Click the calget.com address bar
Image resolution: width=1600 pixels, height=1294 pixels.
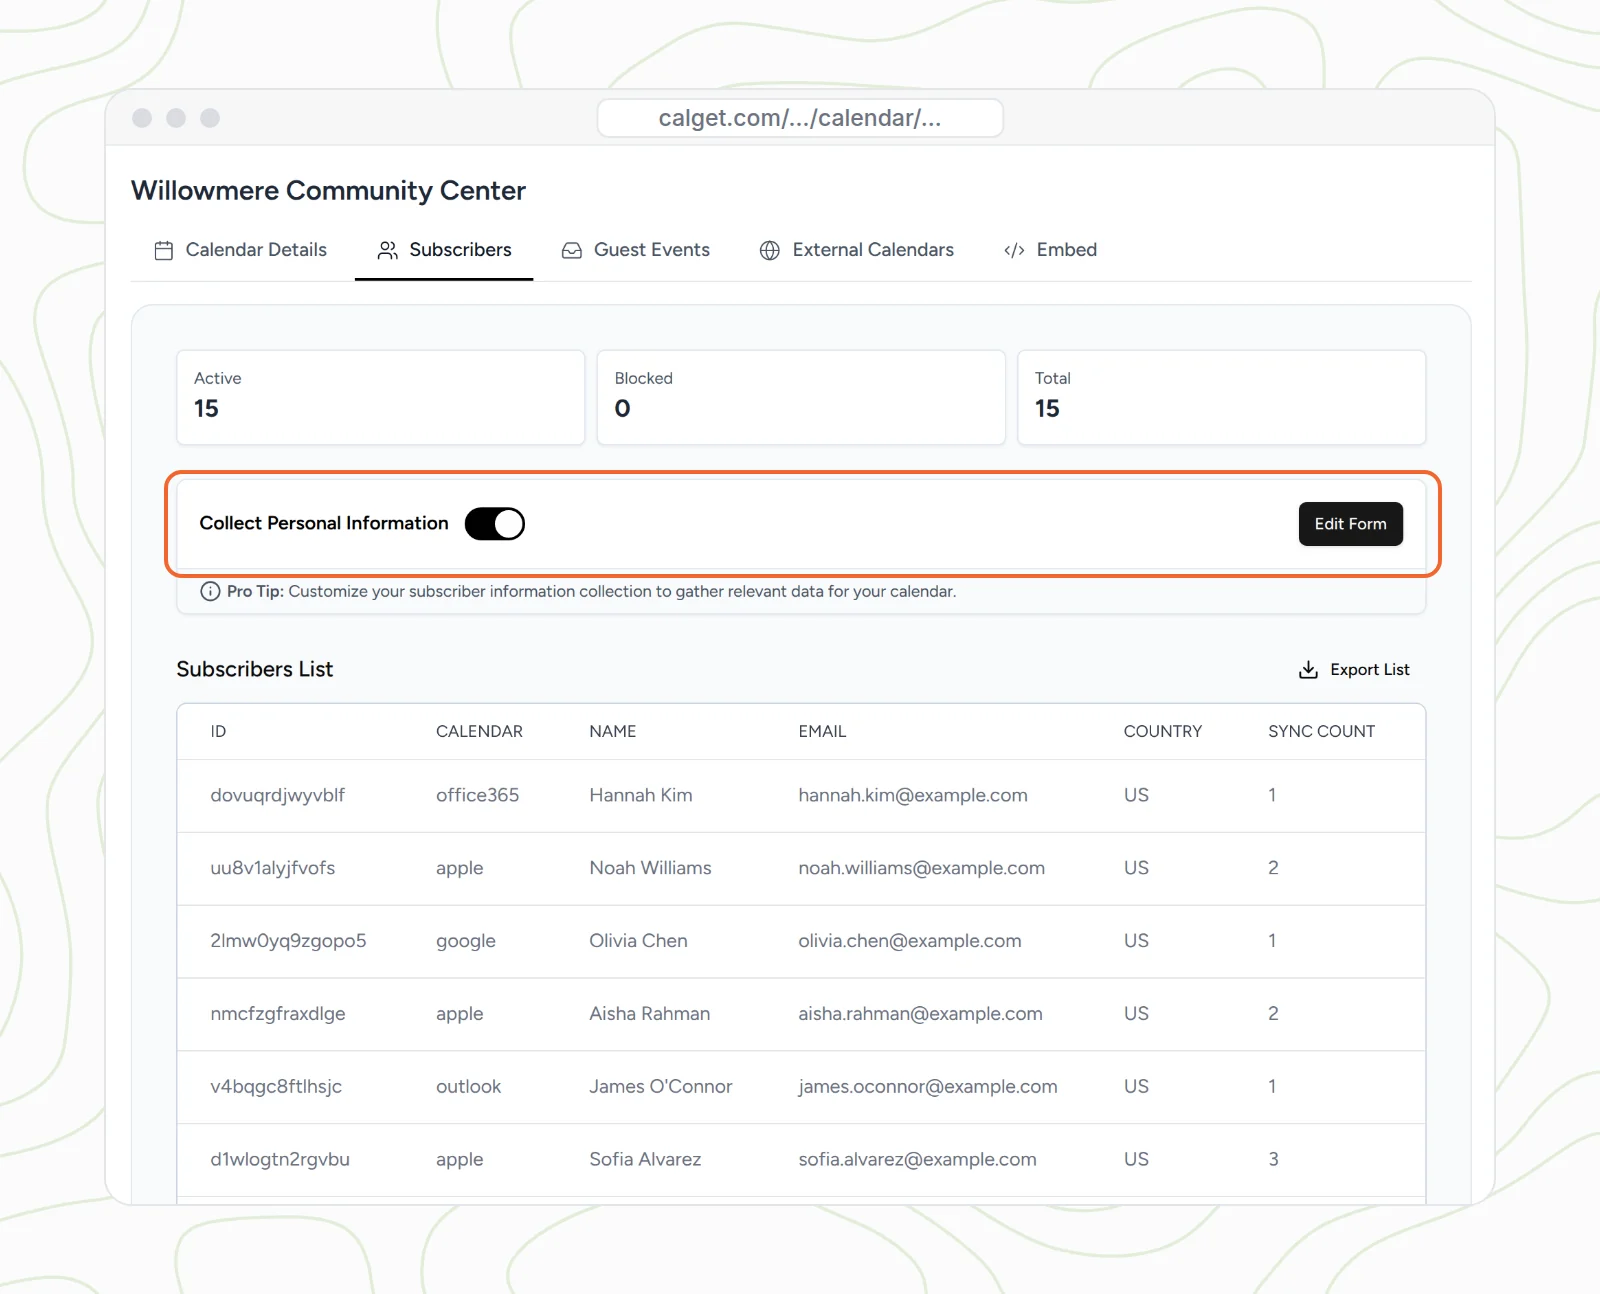point(800,118)
